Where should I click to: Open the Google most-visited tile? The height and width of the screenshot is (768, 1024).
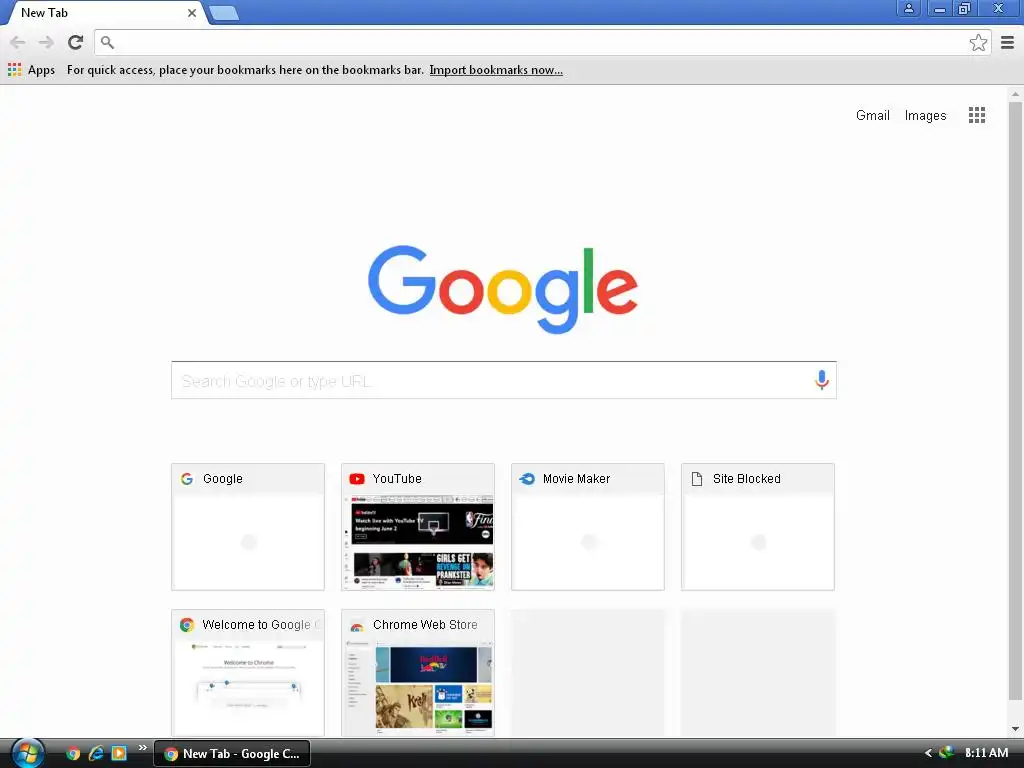tap(248, 527)
